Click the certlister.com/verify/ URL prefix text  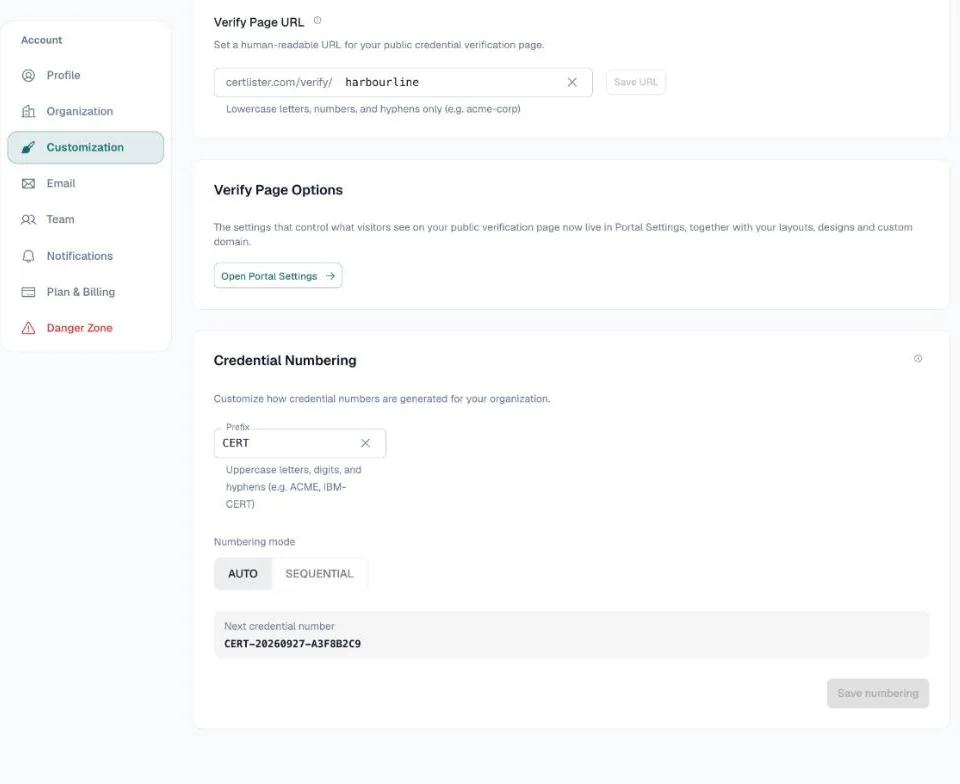click(279, 82)
